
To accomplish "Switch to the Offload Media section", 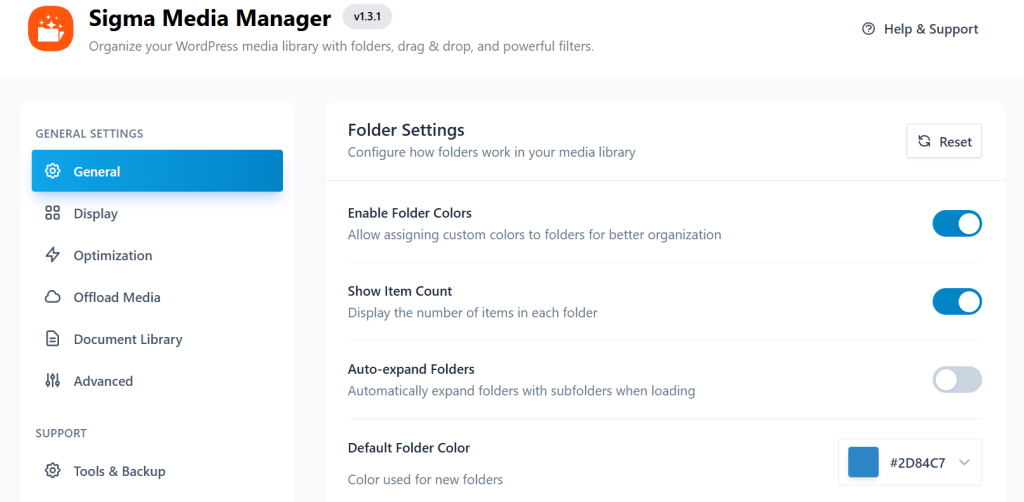I will tap(116, 297).
